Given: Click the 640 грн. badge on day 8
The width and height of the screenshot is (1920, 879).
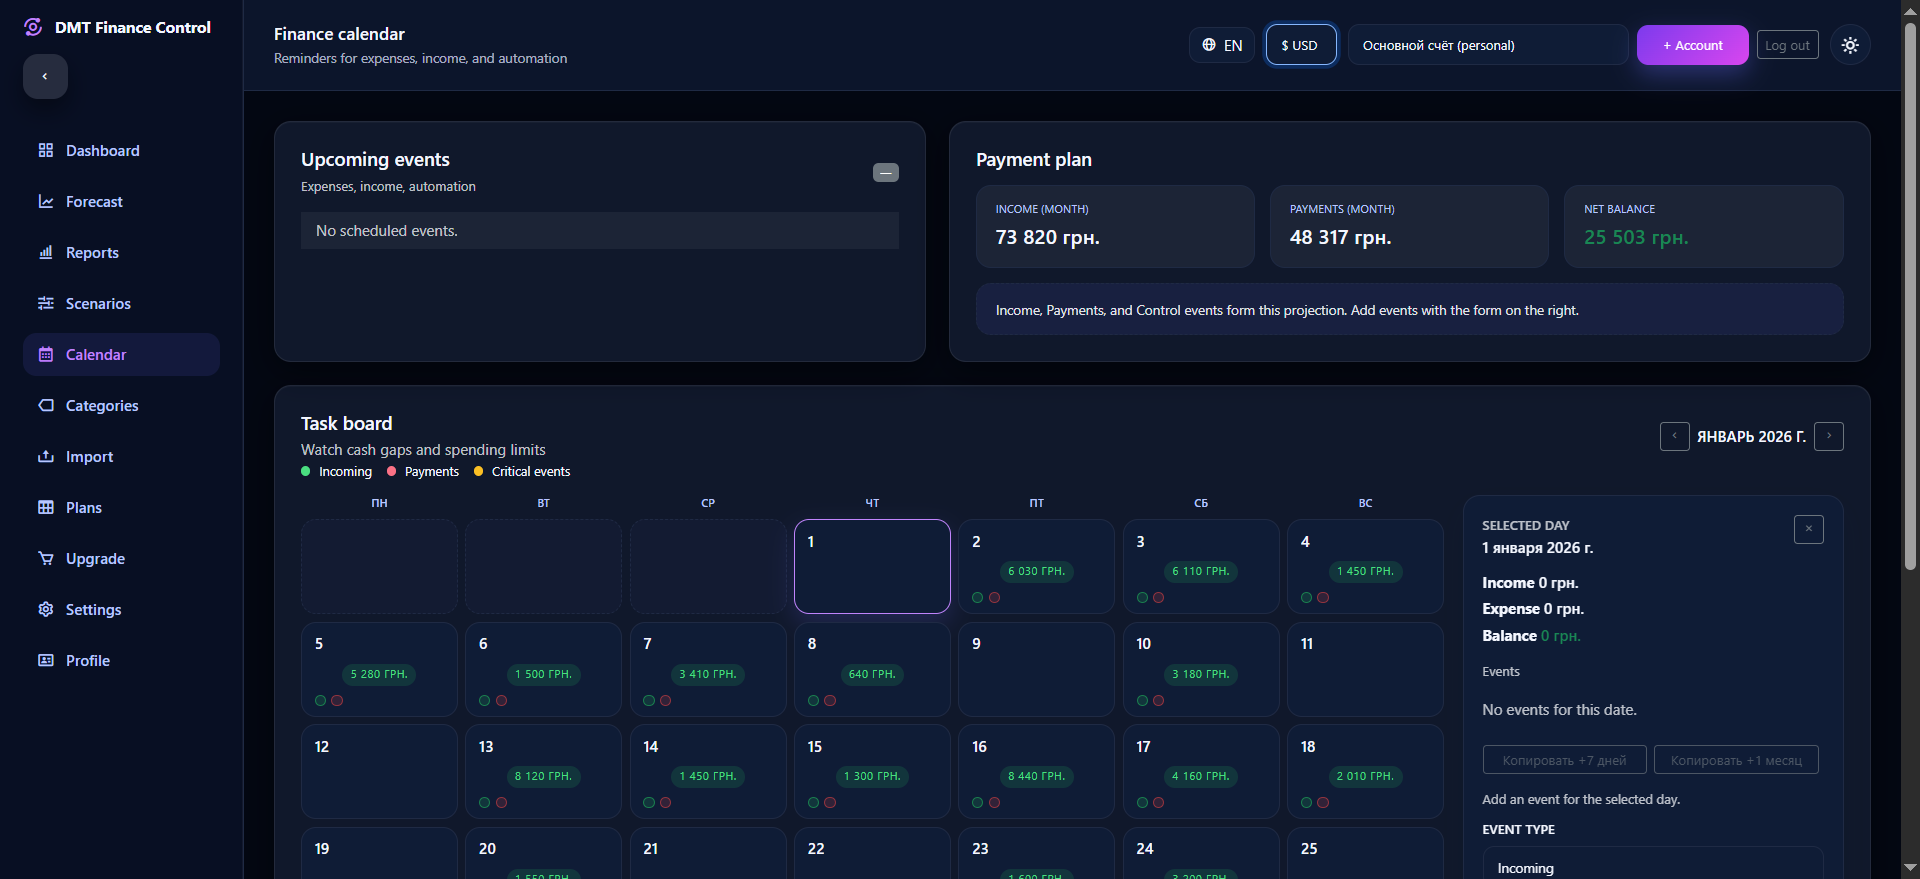Looking at the screenshot, I should click(872, 674).
